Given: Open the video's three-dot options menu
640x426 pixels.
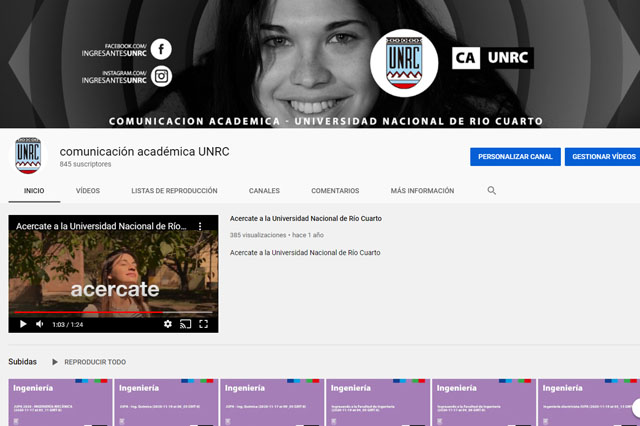Looking at the screenshot, I should tap(200, 226).
